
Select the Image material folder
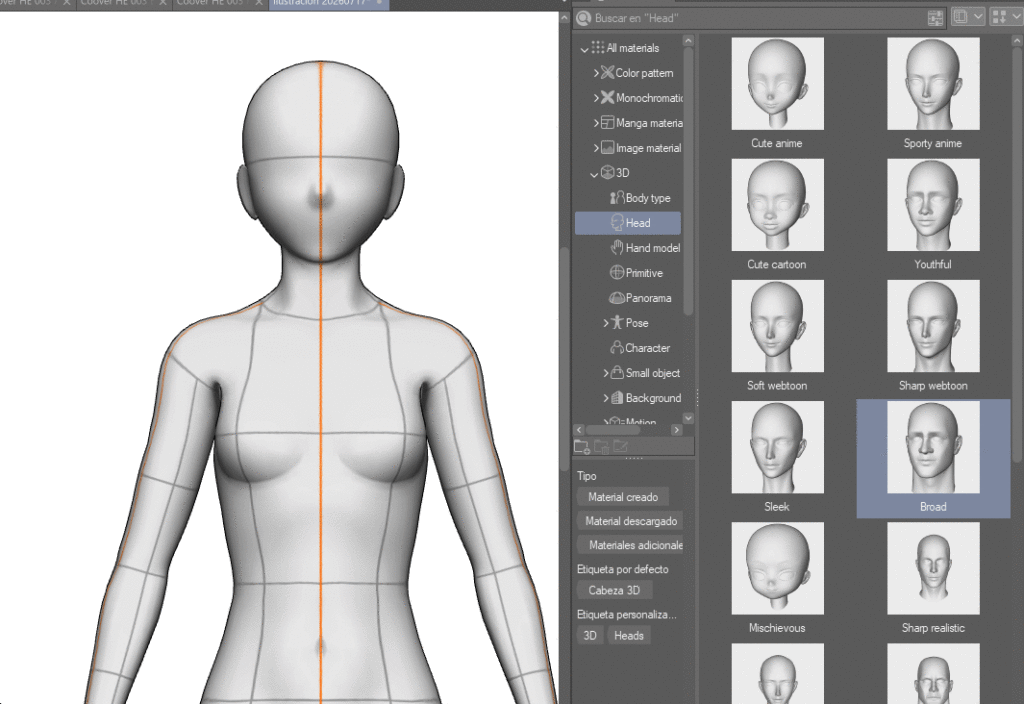coord(641,148)
